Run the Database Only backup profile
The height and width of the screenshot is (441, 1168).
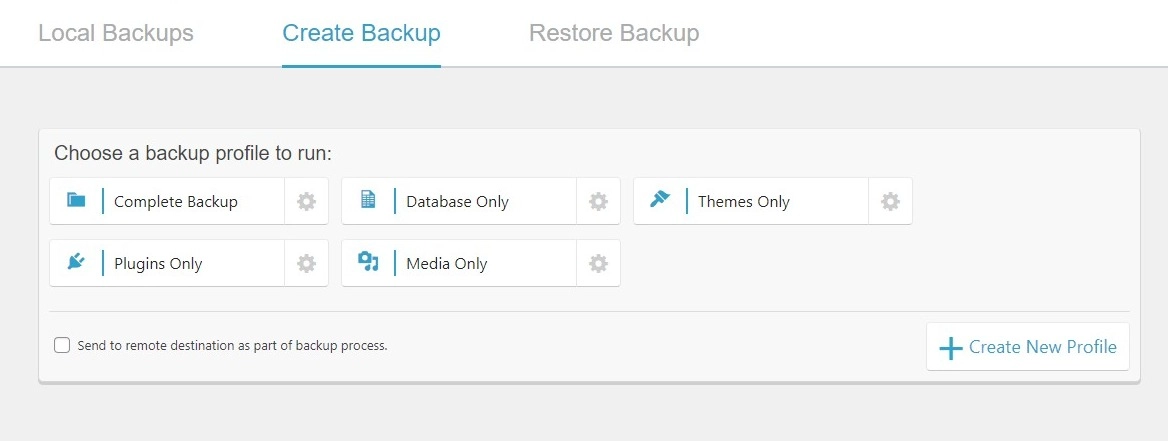[459, 201]
